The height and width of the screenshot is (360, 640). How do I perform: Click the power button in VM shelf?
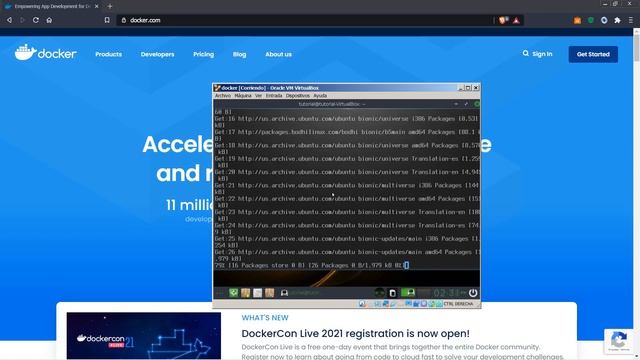coord(473,293)
